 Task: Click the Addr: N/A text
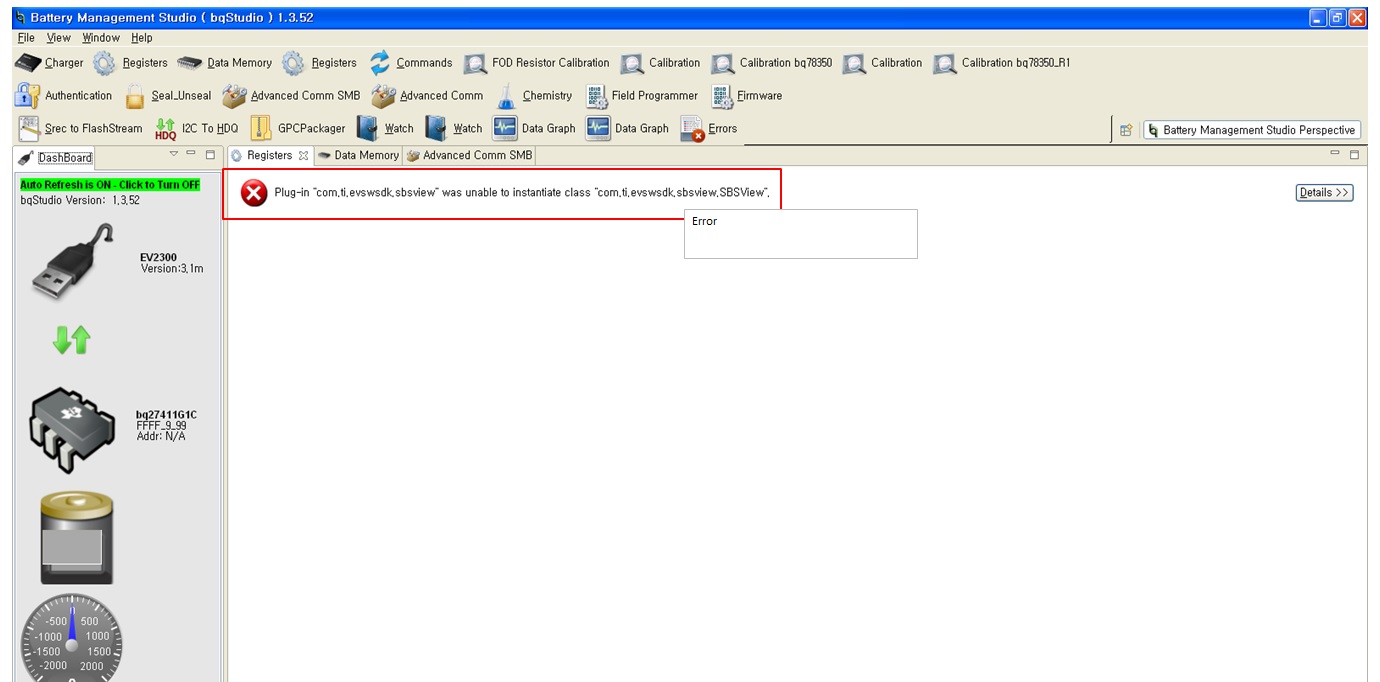pos(161,436)
